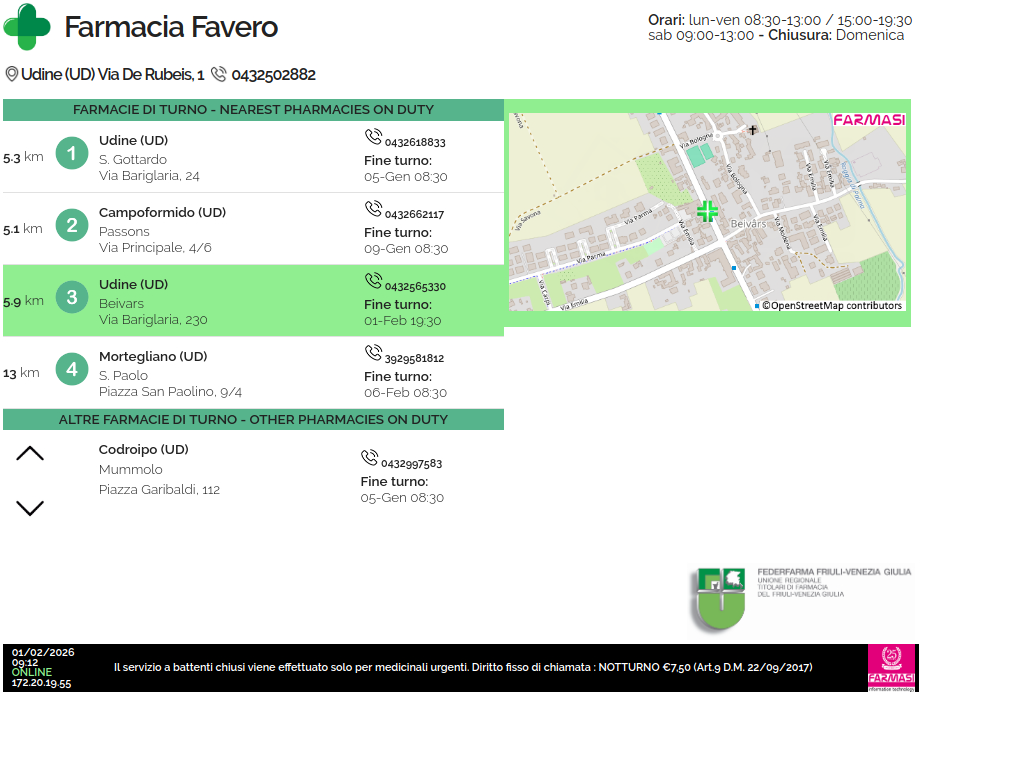The image size is (1024, 768).
Task: Click the green cross marker on the map
Action: coord(707,211)
